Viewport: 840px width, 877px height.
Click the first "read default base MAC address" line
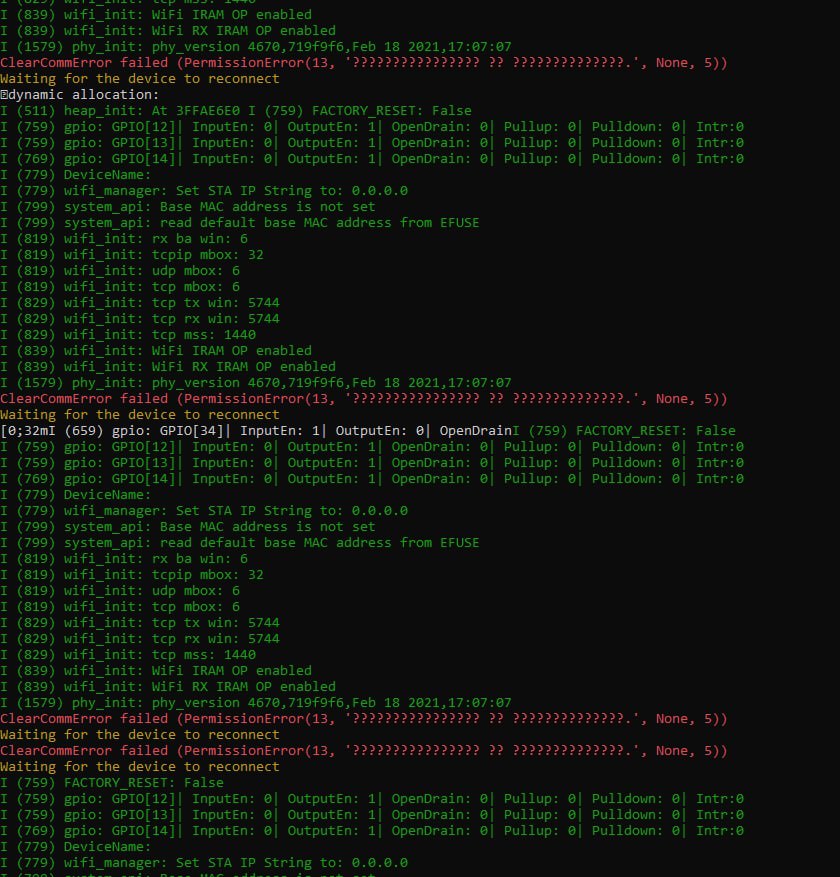click(240, 223)
